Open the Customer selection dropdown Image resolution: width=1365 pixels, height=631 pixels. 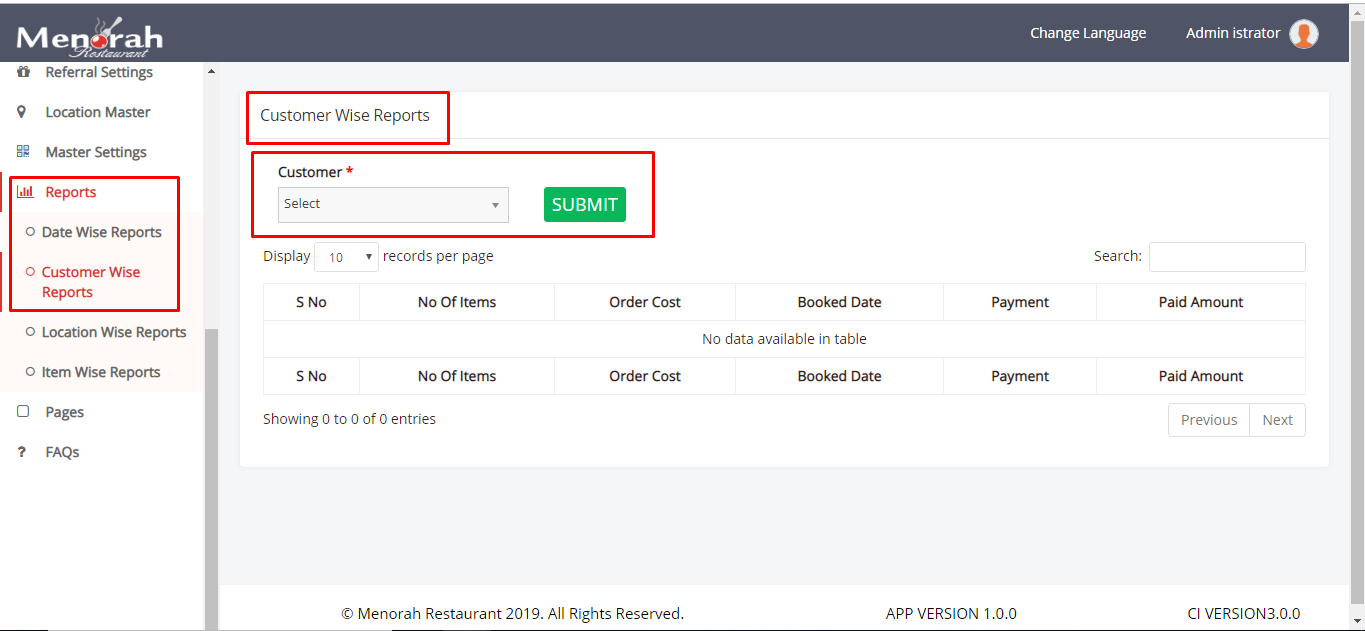click(393, 204)
